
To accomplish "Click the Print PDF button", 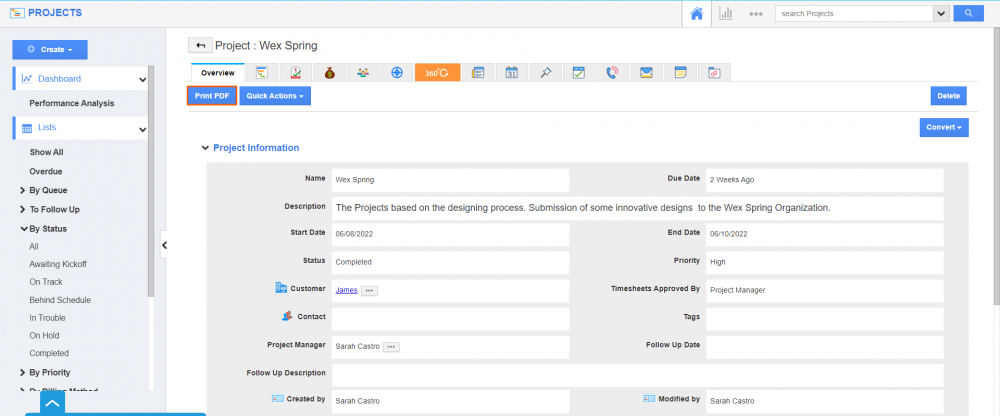I will pos(211,96).
